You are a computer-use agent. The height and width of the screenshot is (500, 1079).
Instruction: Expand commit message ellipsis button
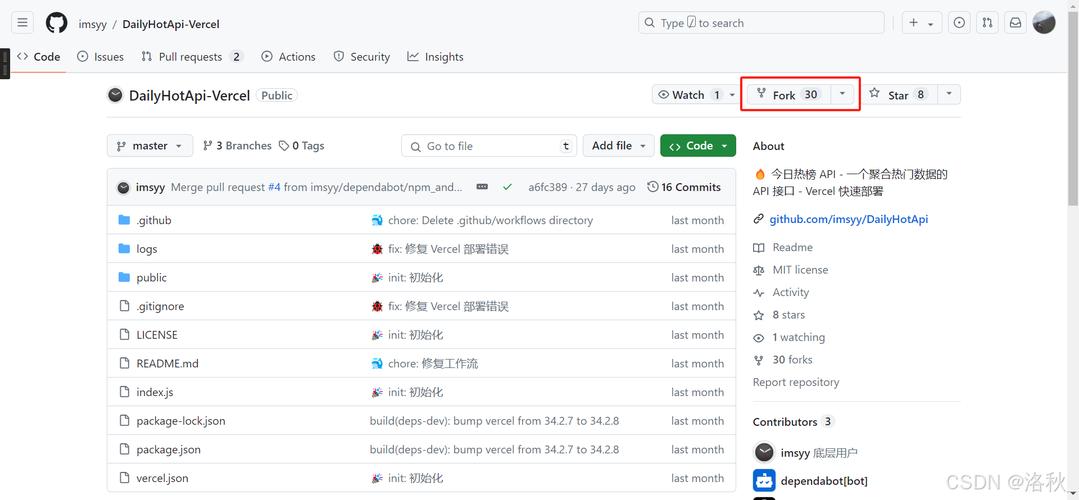pos(482,187)
